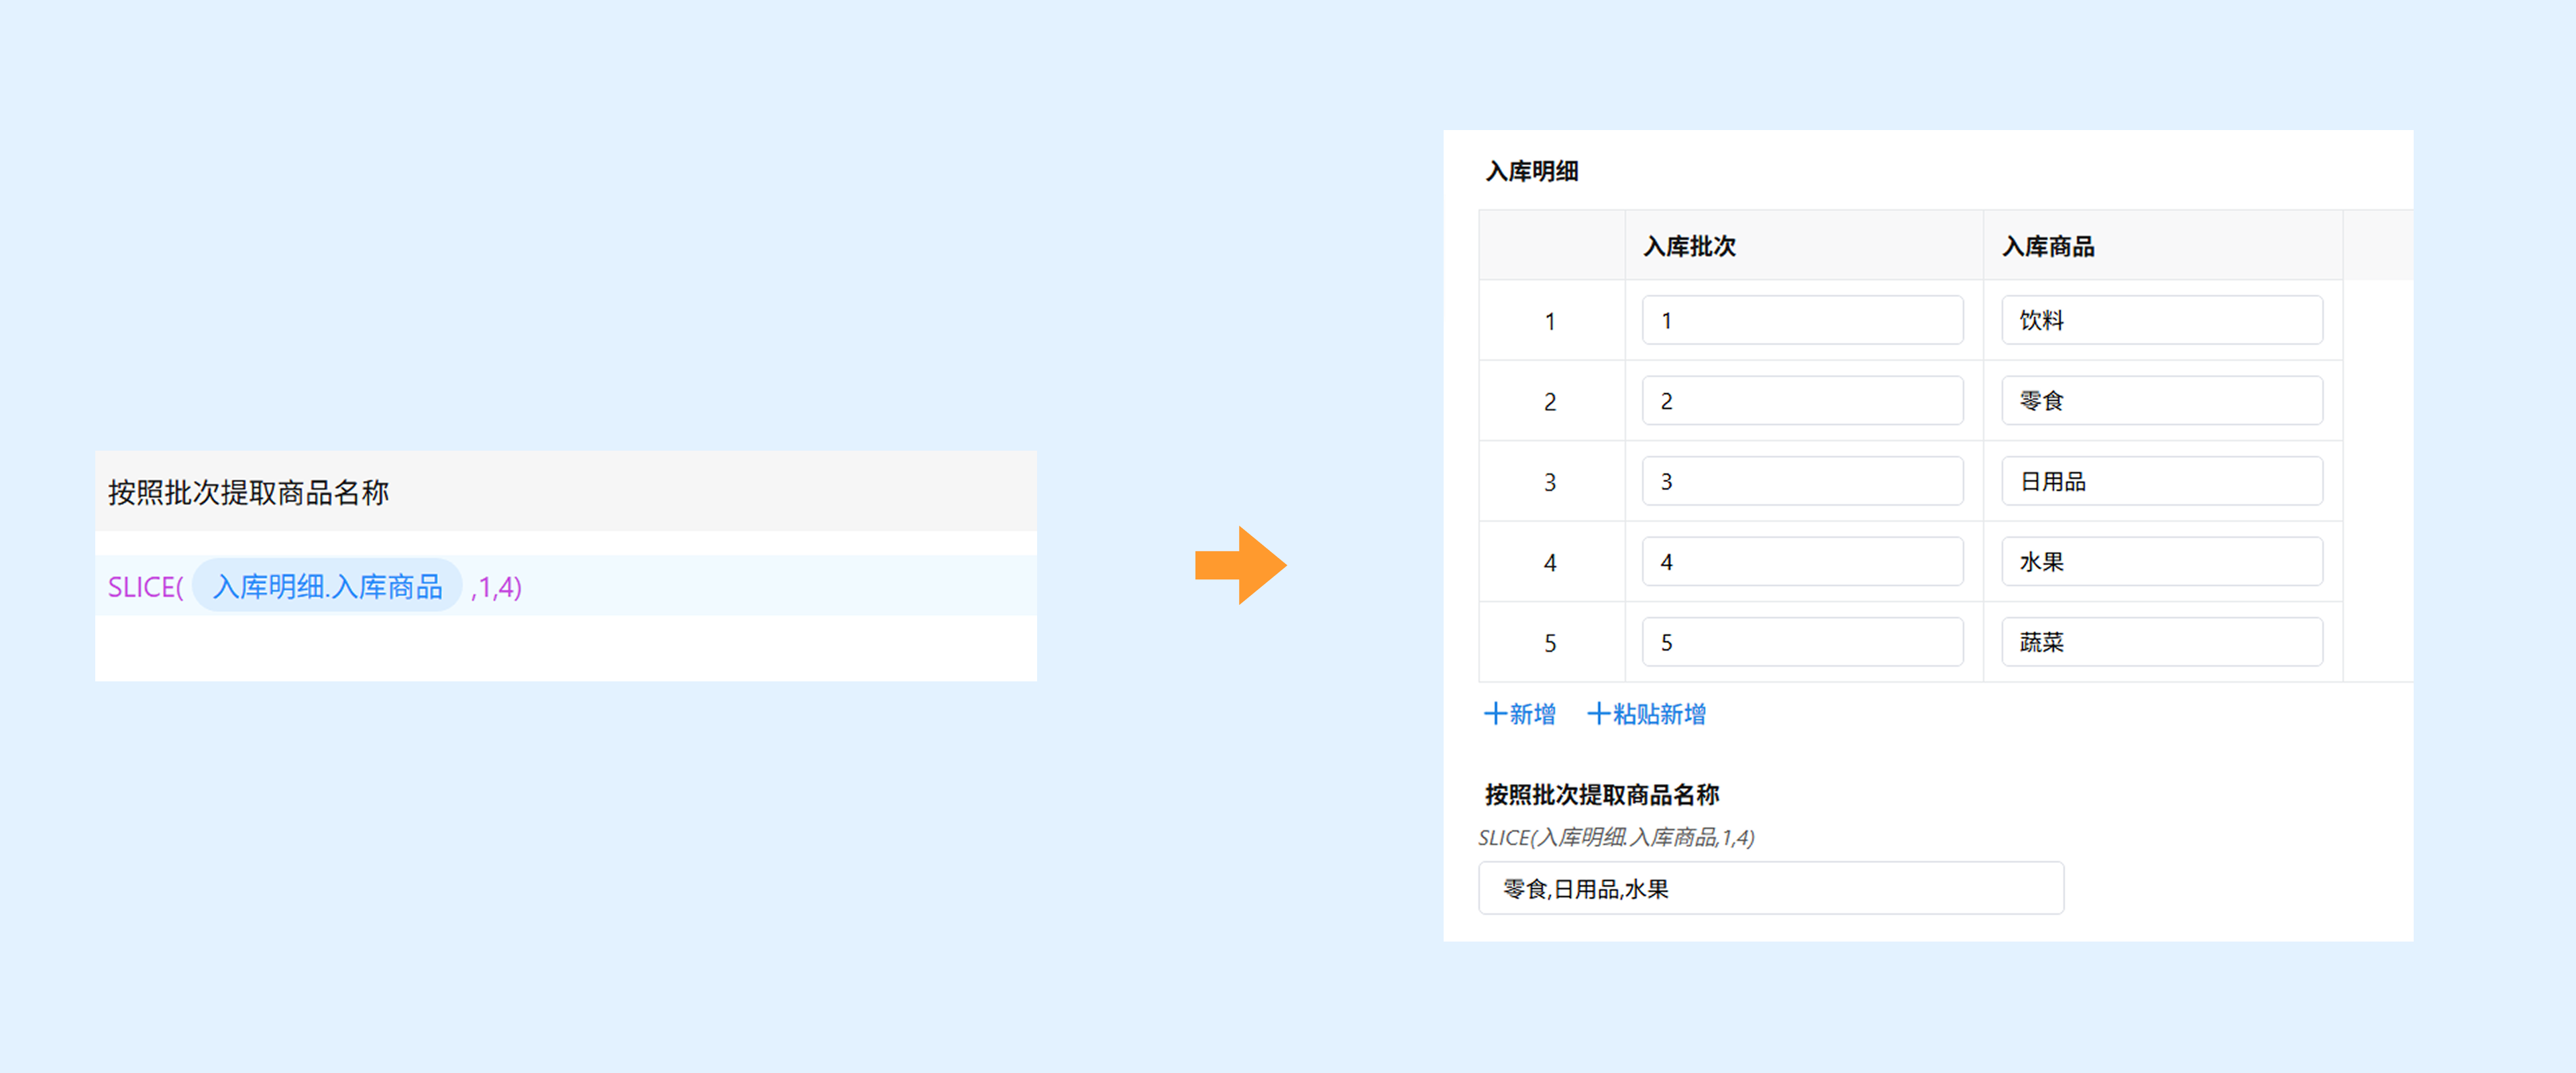Click the SLICE function name in formula editor
Viewport: 2576px width, 1073px height.
click(140, 587)
